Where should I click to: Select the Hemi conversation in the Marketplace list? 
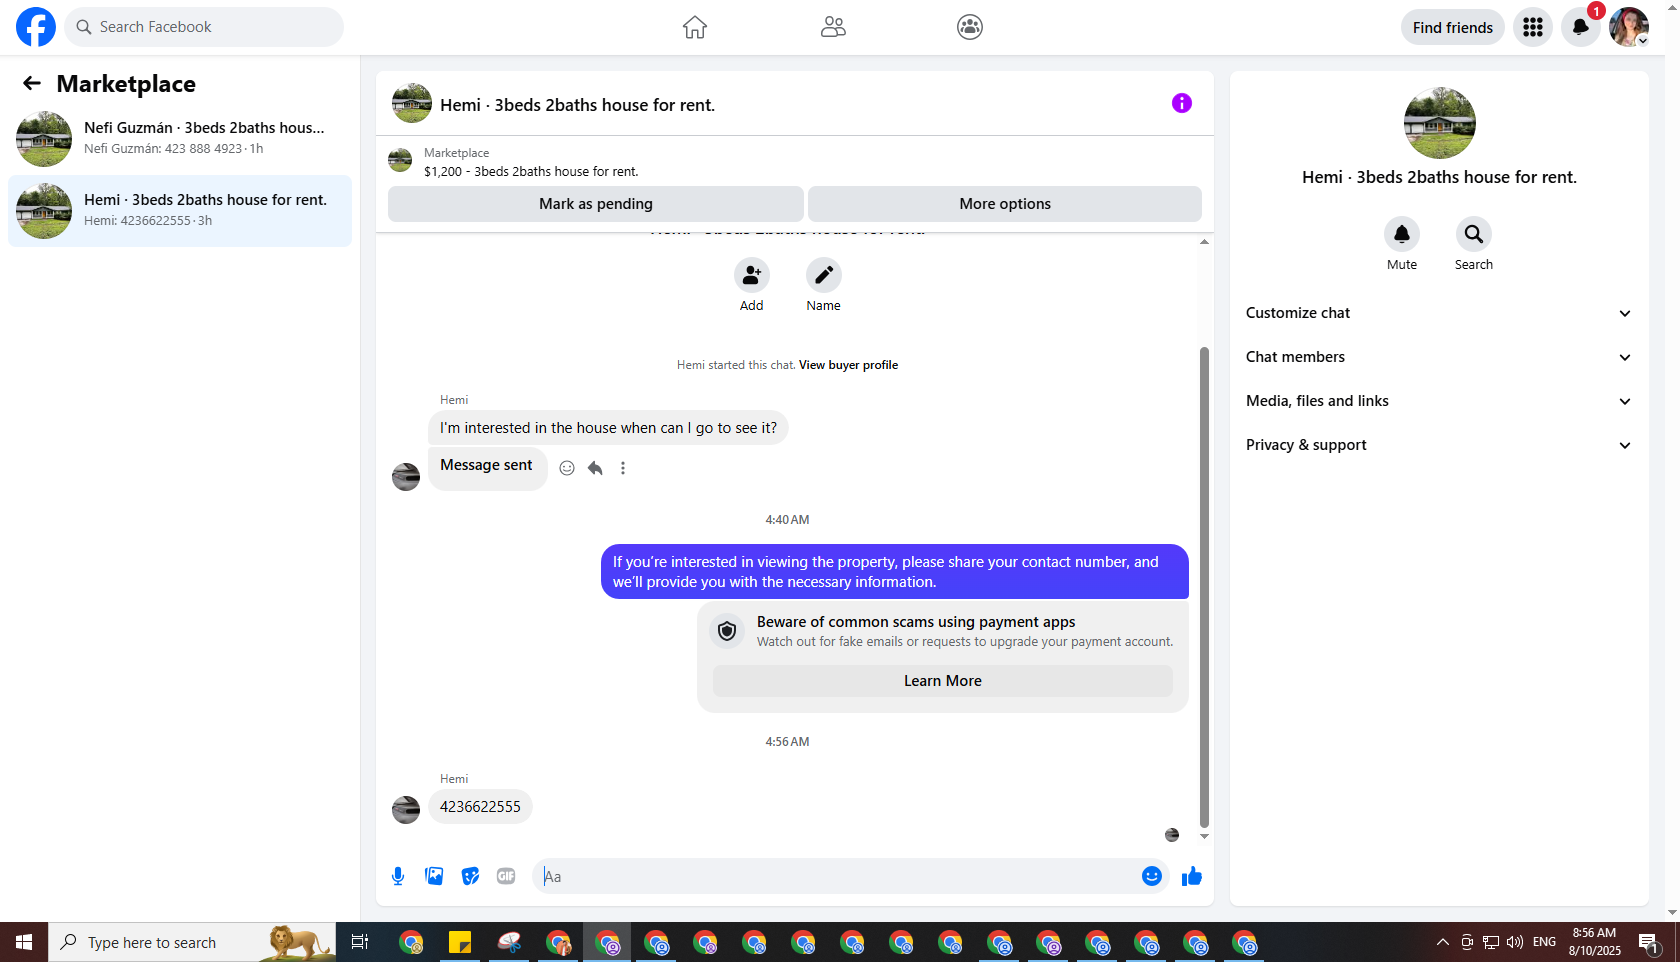(180, 210)
